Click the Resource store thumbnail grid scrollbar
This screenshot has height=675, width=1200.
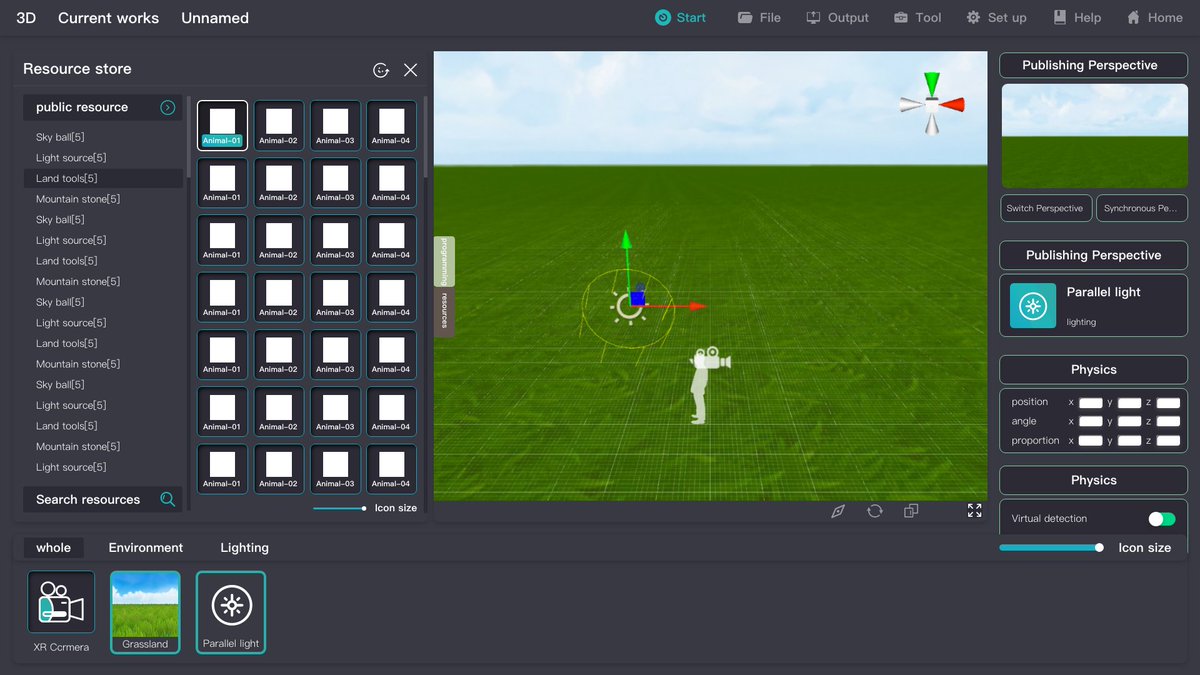click(x=425, y=137)
